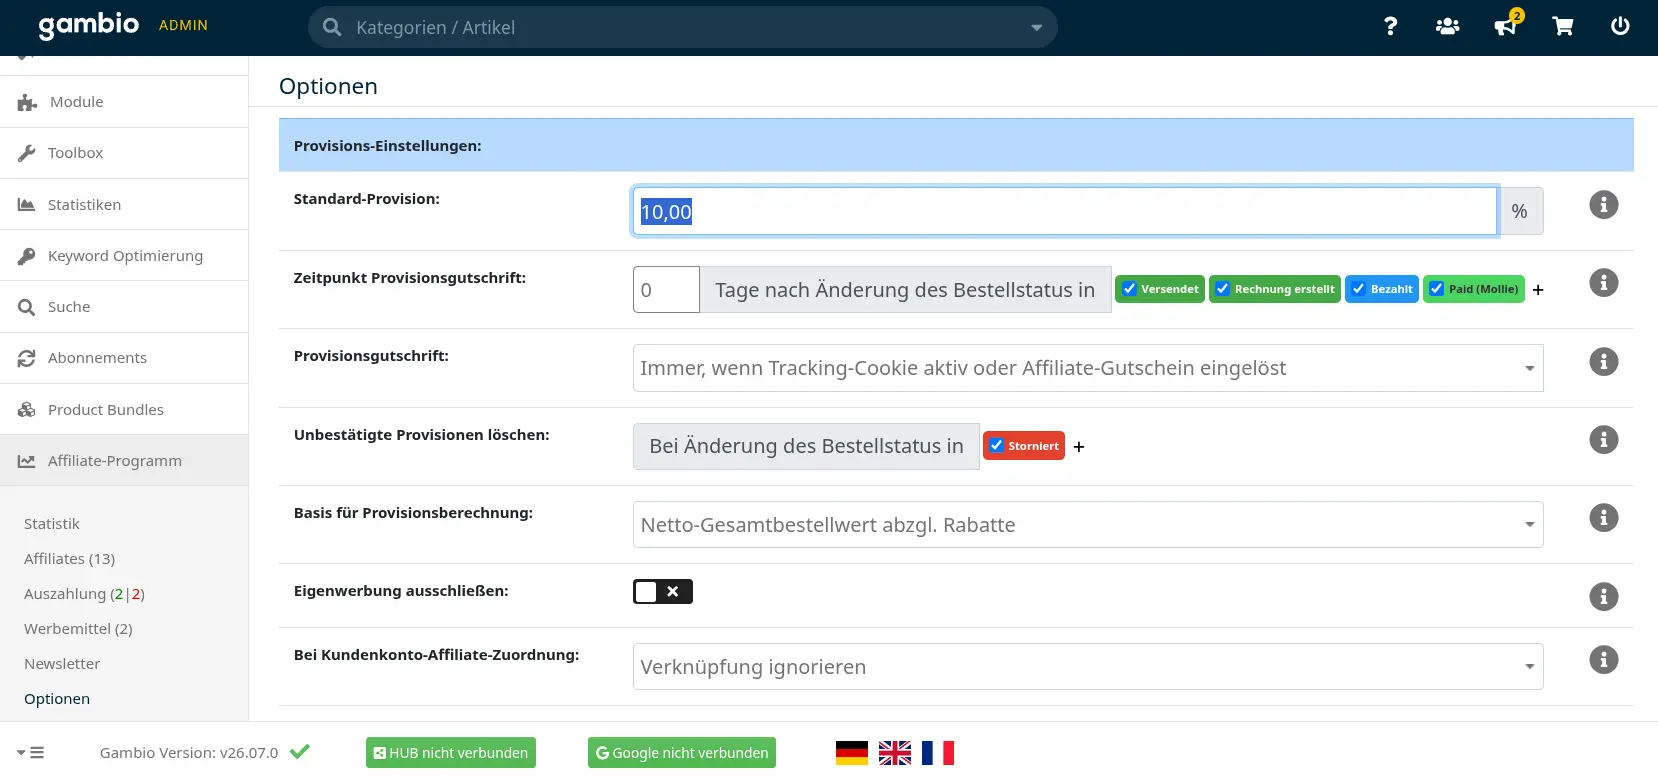Expand the search scope dropdown arrow

pos(1037,28)
